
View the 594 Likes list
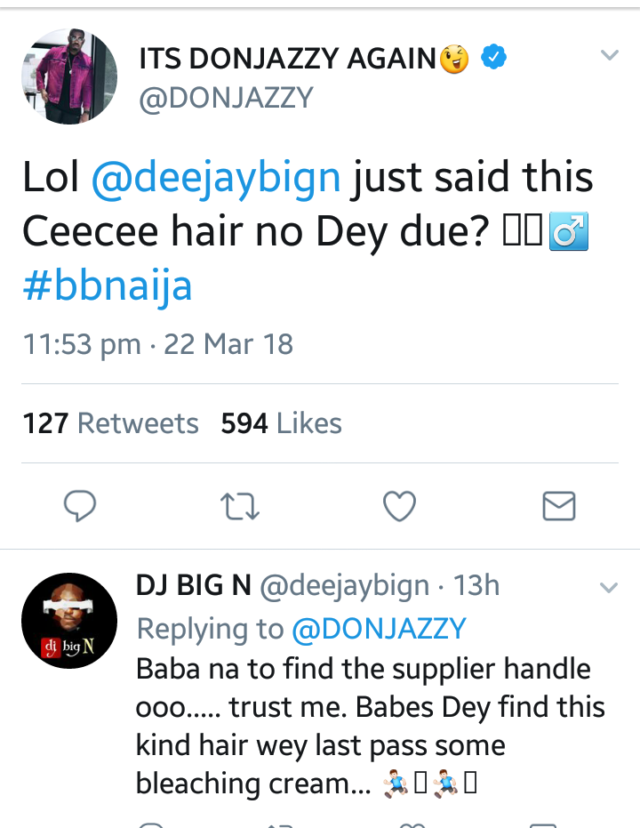(281, 423)
